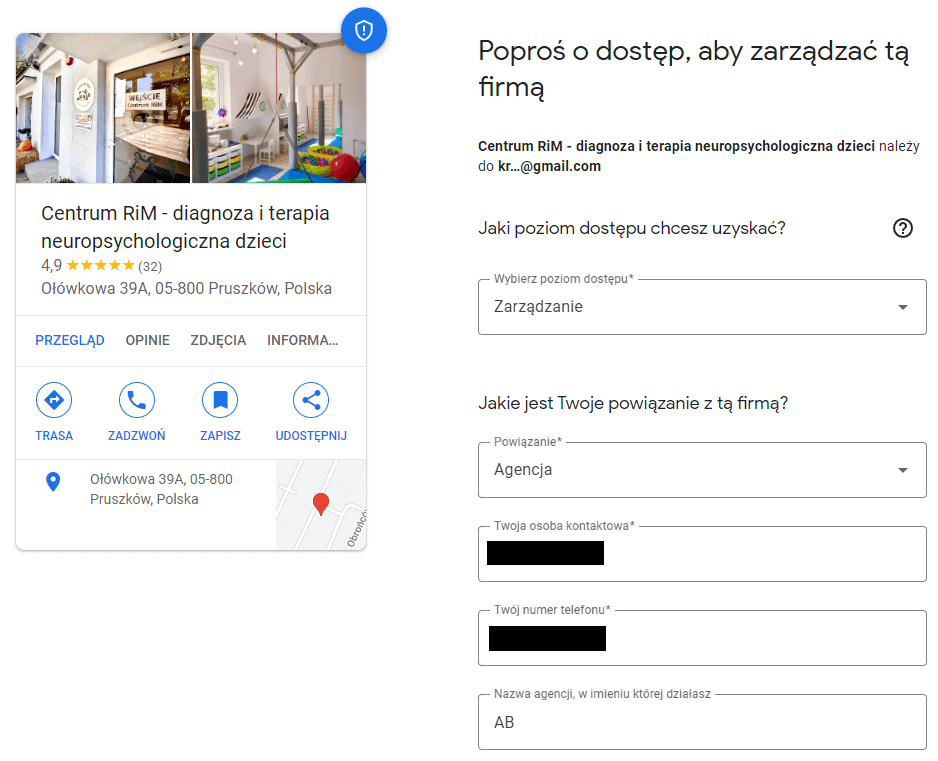Open the entrance photo thumbnail
This screenshot has width=938, height=761.
(103, 108)
